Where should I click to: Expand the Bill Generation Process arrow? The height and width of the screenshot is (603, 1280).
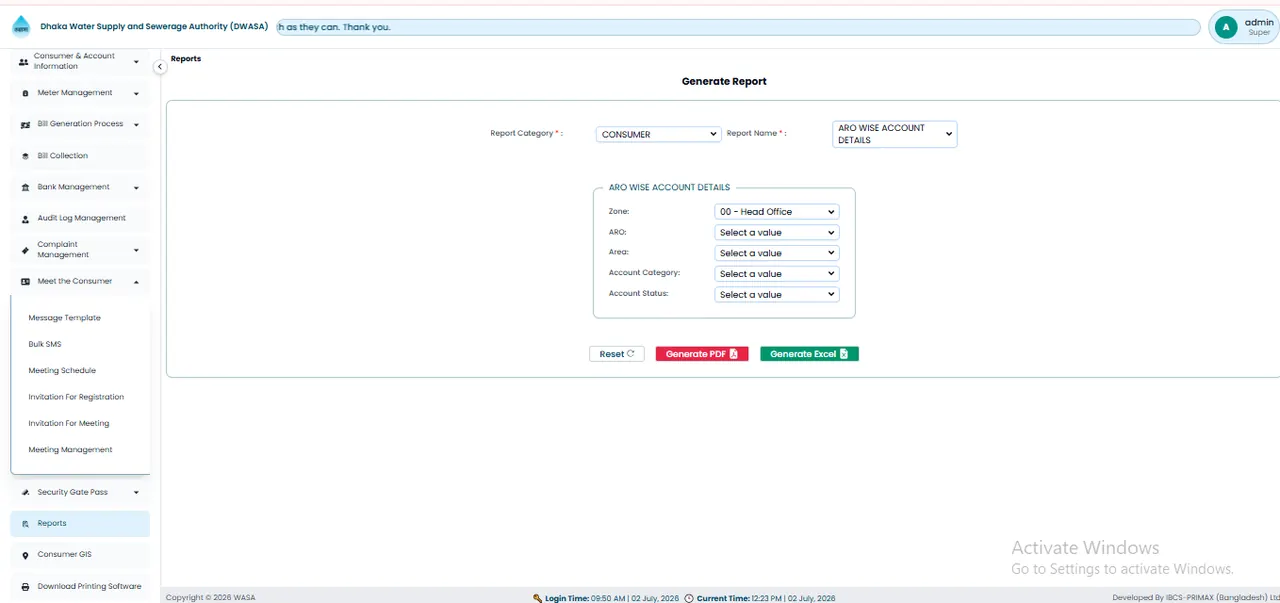pyautogui.click(x=136, y=125)
